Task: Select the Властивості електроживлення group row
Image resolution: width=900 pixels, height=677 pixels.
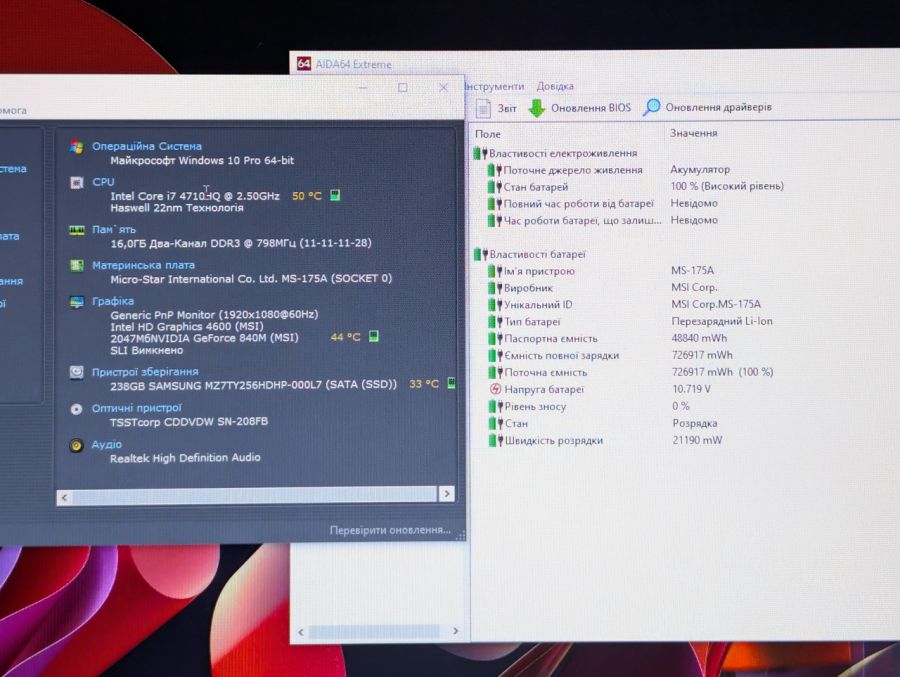Action: tap(556, 153)
